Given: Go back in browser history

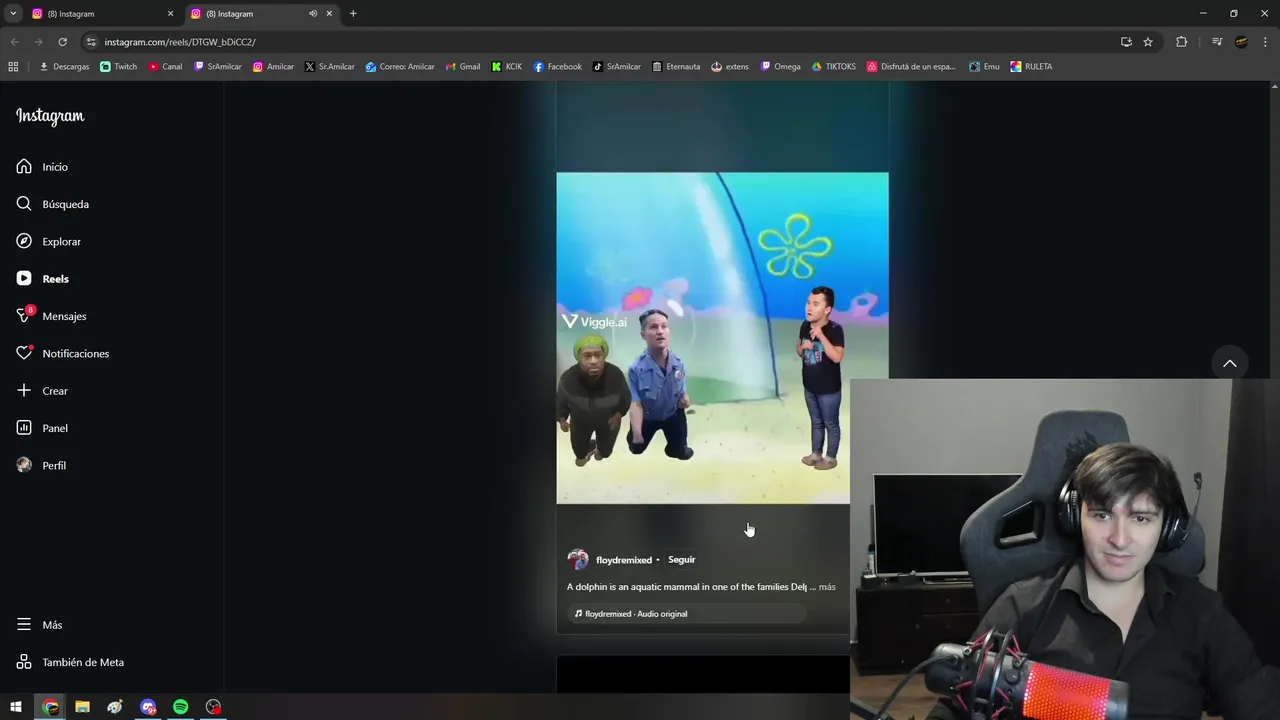Looking at the screenshot, I should pyautogui.click(x=14, y=42).
